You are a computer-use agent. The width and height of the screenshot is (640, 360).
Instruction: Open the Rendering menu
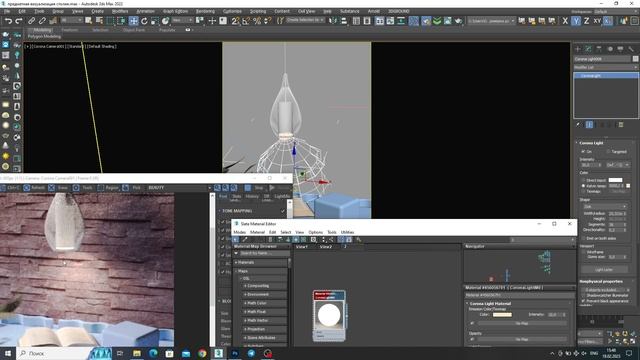pos(205,11)
